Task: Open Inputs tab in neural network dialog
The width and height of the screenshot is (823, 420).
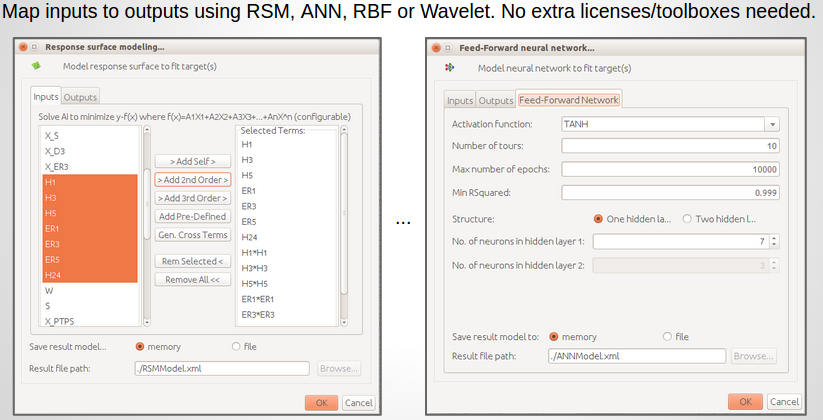Action: pyautogui.click(x=460, y=100)
